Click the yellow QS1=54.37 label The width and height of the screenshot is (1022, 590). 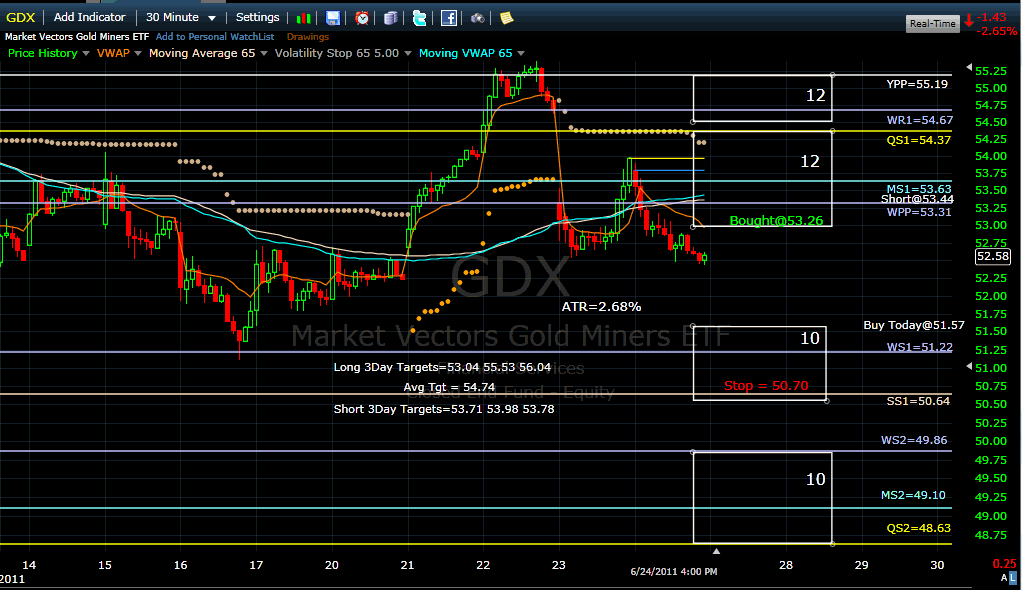pyautogui.click(x=918, y=140)
